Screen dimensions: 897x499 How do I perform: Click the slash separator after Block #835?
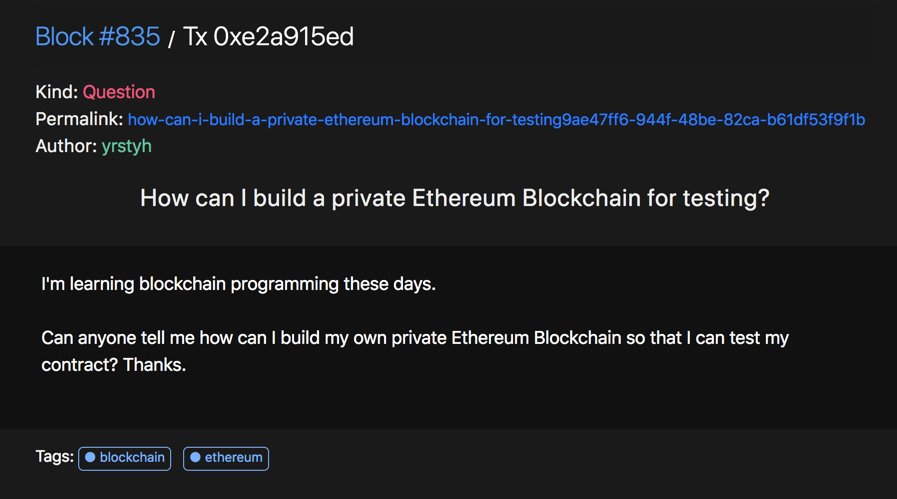pyautogui.click(x=171, y=39)
